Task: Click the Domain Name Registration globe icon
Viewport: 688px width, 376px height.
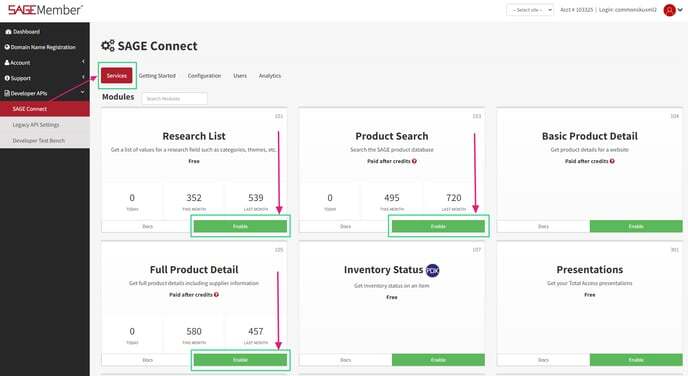Action: (x=7, y=47)
